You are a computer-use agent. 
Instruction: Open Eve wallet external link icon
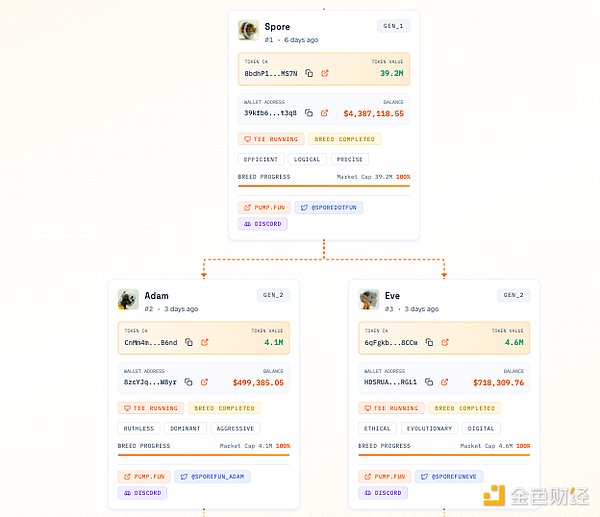[445, 382]
